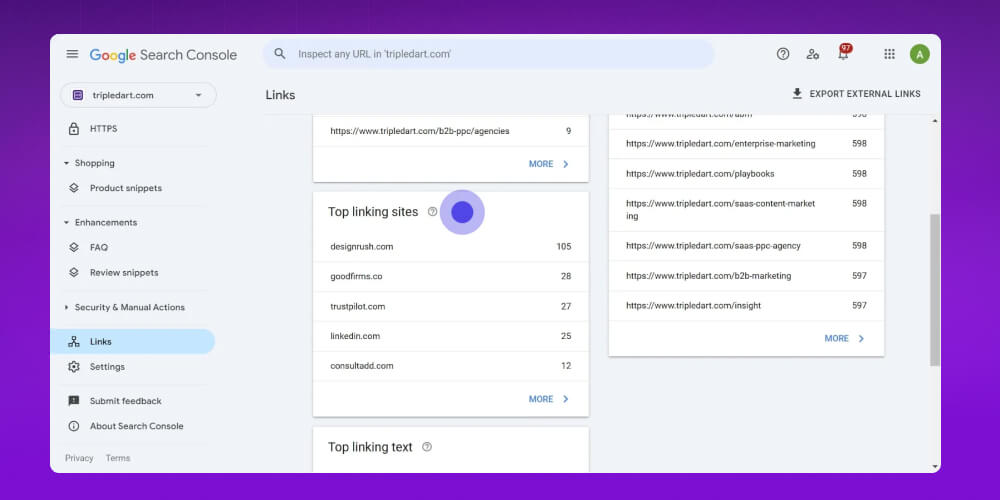Open the Privacy link in footer

pos(79,458)
